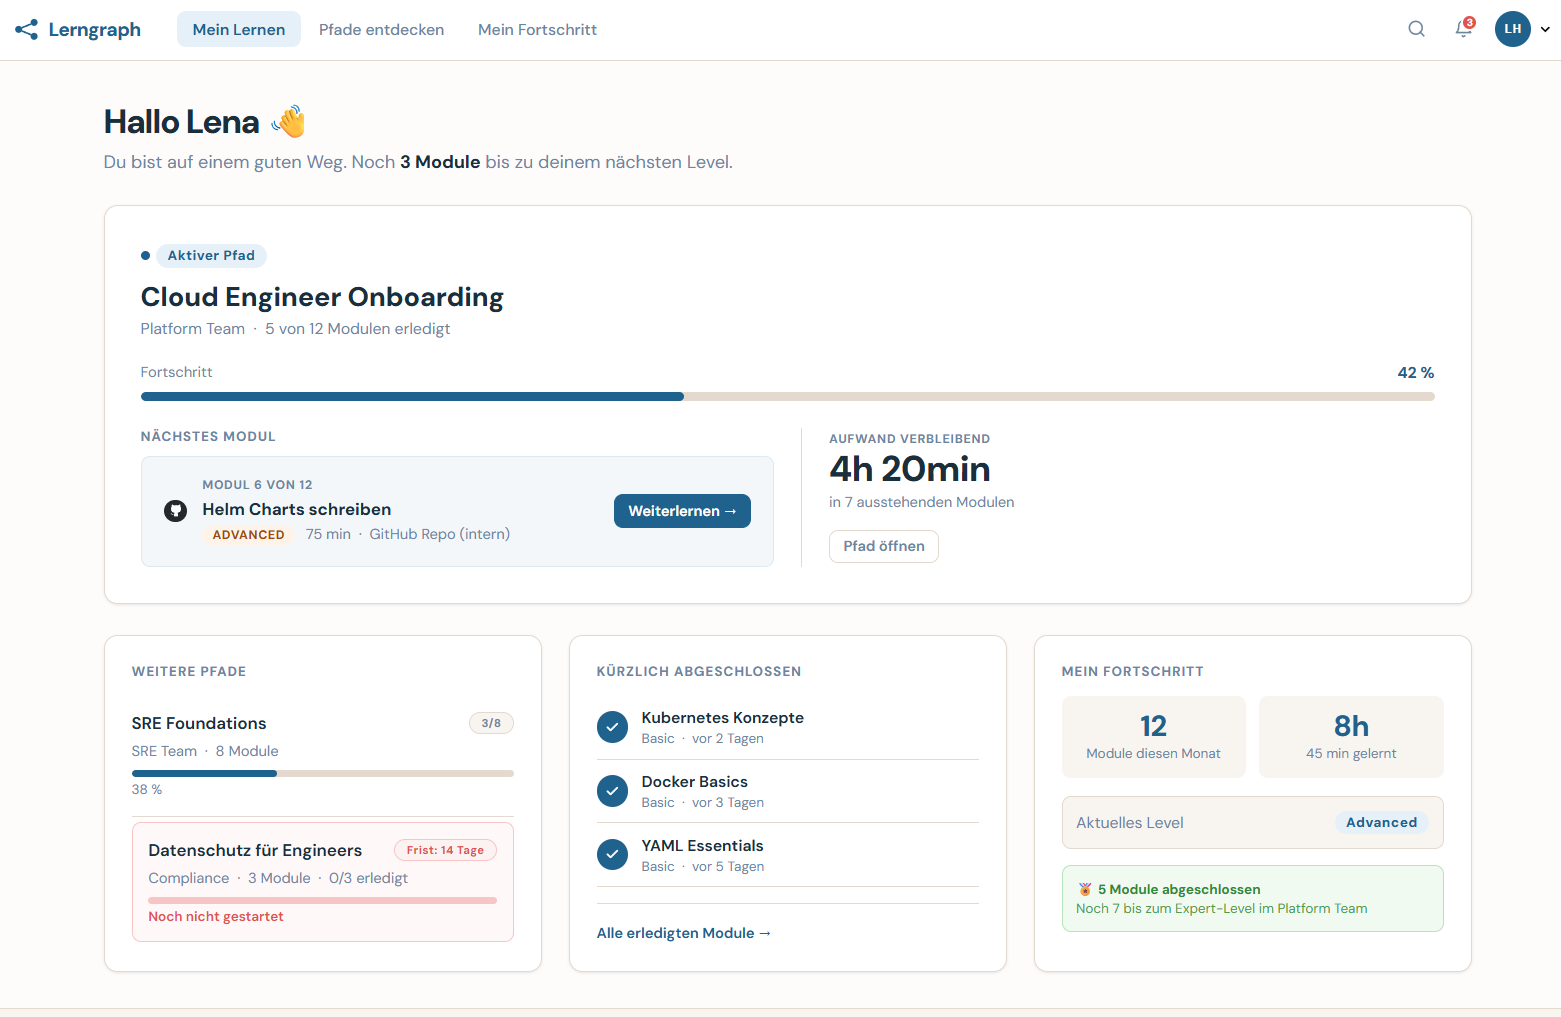Click the Aktiver Pfad status dot

tap(146, 256)
